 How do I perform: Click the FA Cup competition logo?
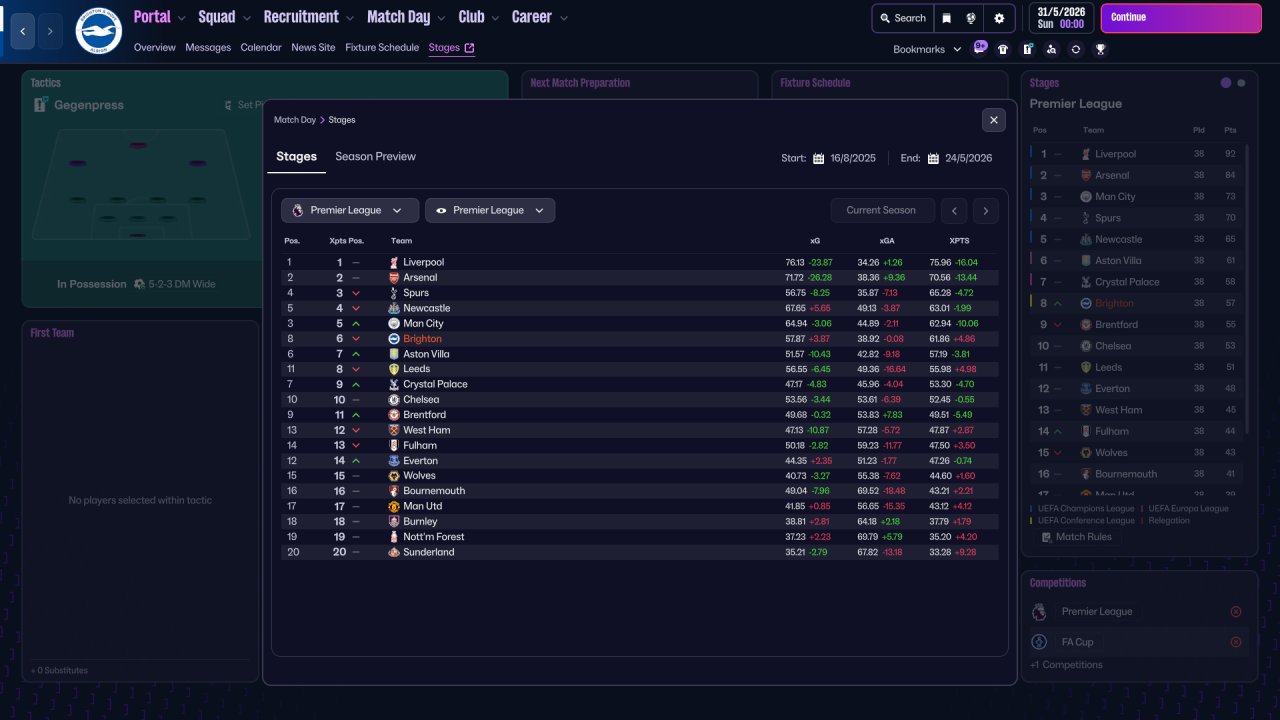(x=1039, y=642)
